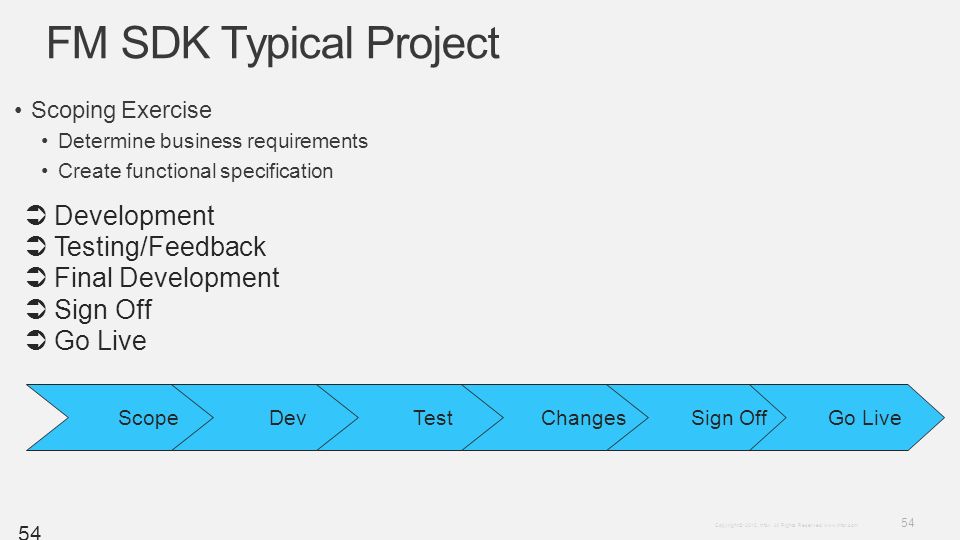Click the copyright footer text

(x=786, y=525)
